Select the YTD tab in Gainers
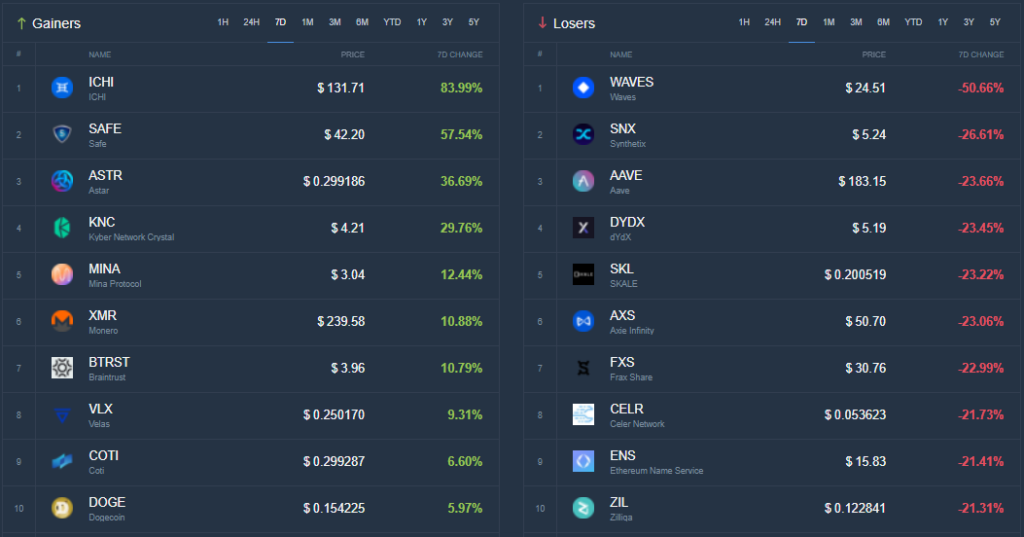 (392, 22)
